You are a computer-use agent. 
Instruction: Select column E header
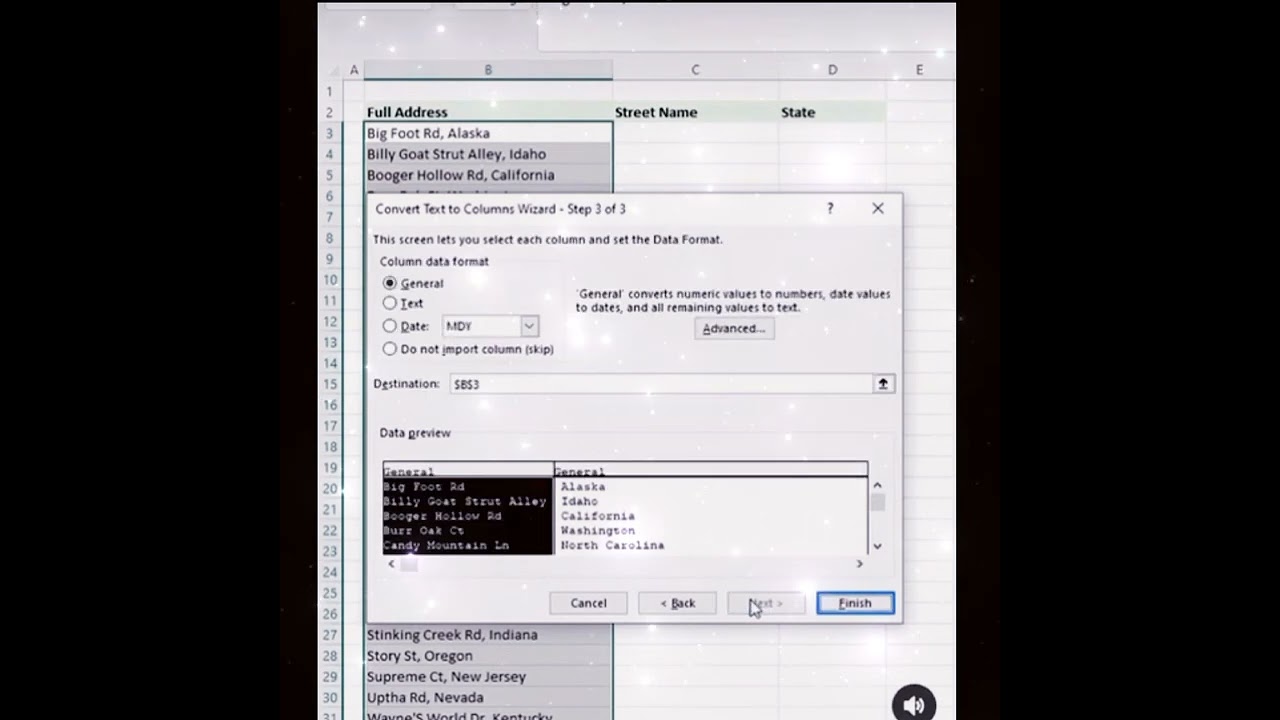[920, 70]
